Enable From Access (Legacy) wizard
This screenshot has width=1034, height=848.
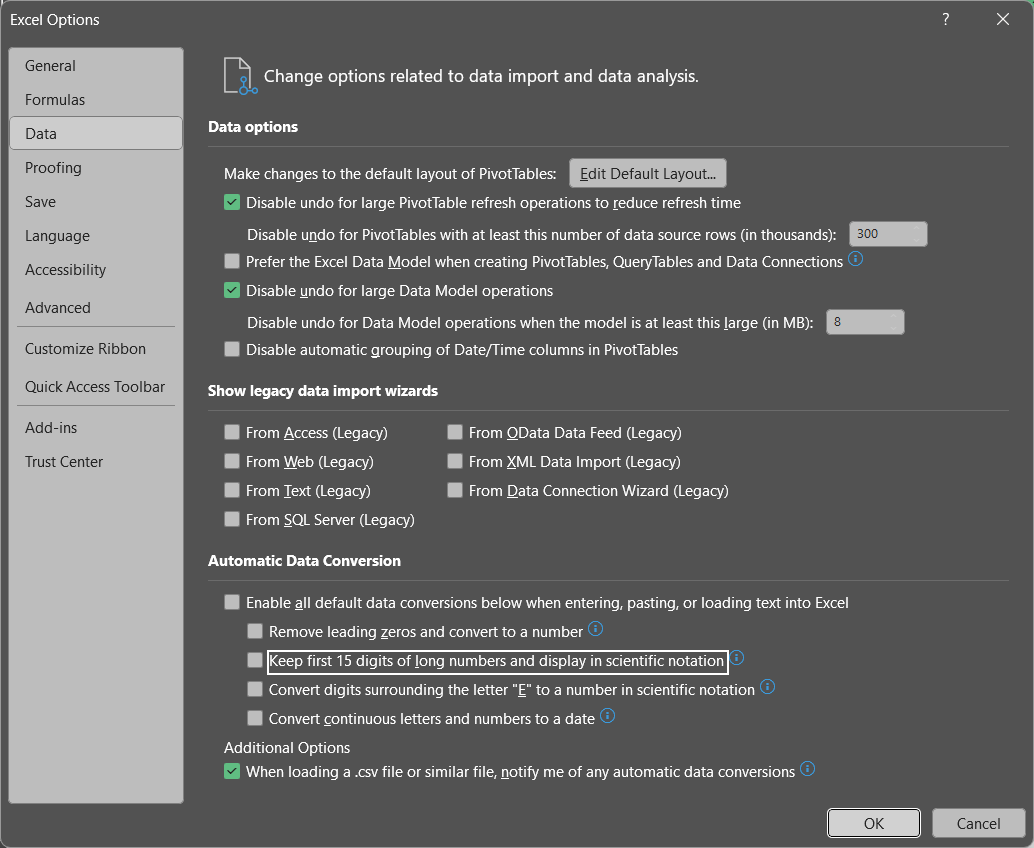(x=231, y=432)
